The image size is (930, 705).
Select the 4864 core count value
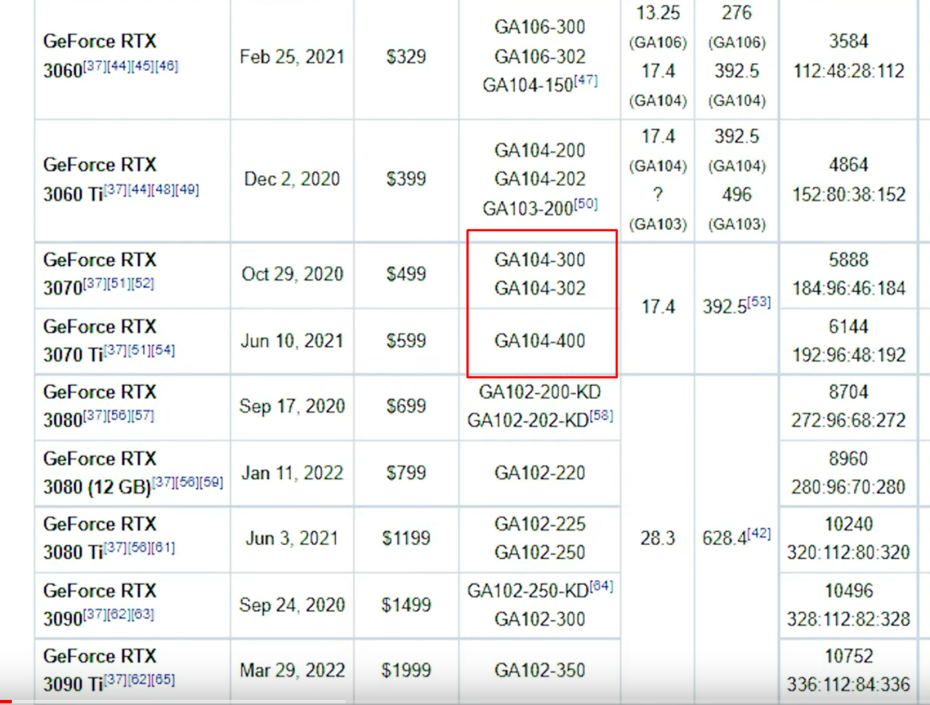click(x=849, y=165)
